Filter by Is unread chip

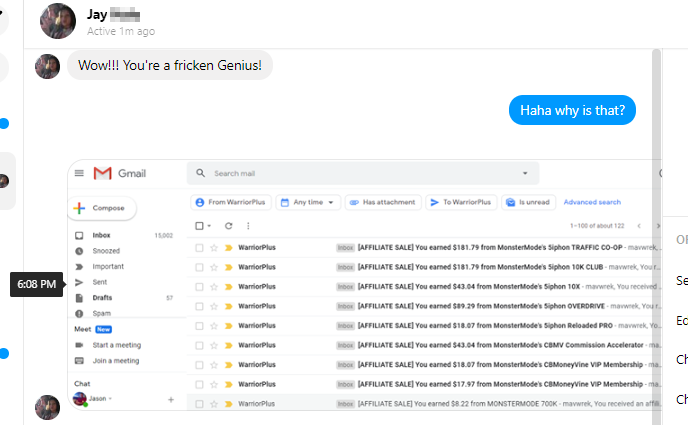coord(529,202)
